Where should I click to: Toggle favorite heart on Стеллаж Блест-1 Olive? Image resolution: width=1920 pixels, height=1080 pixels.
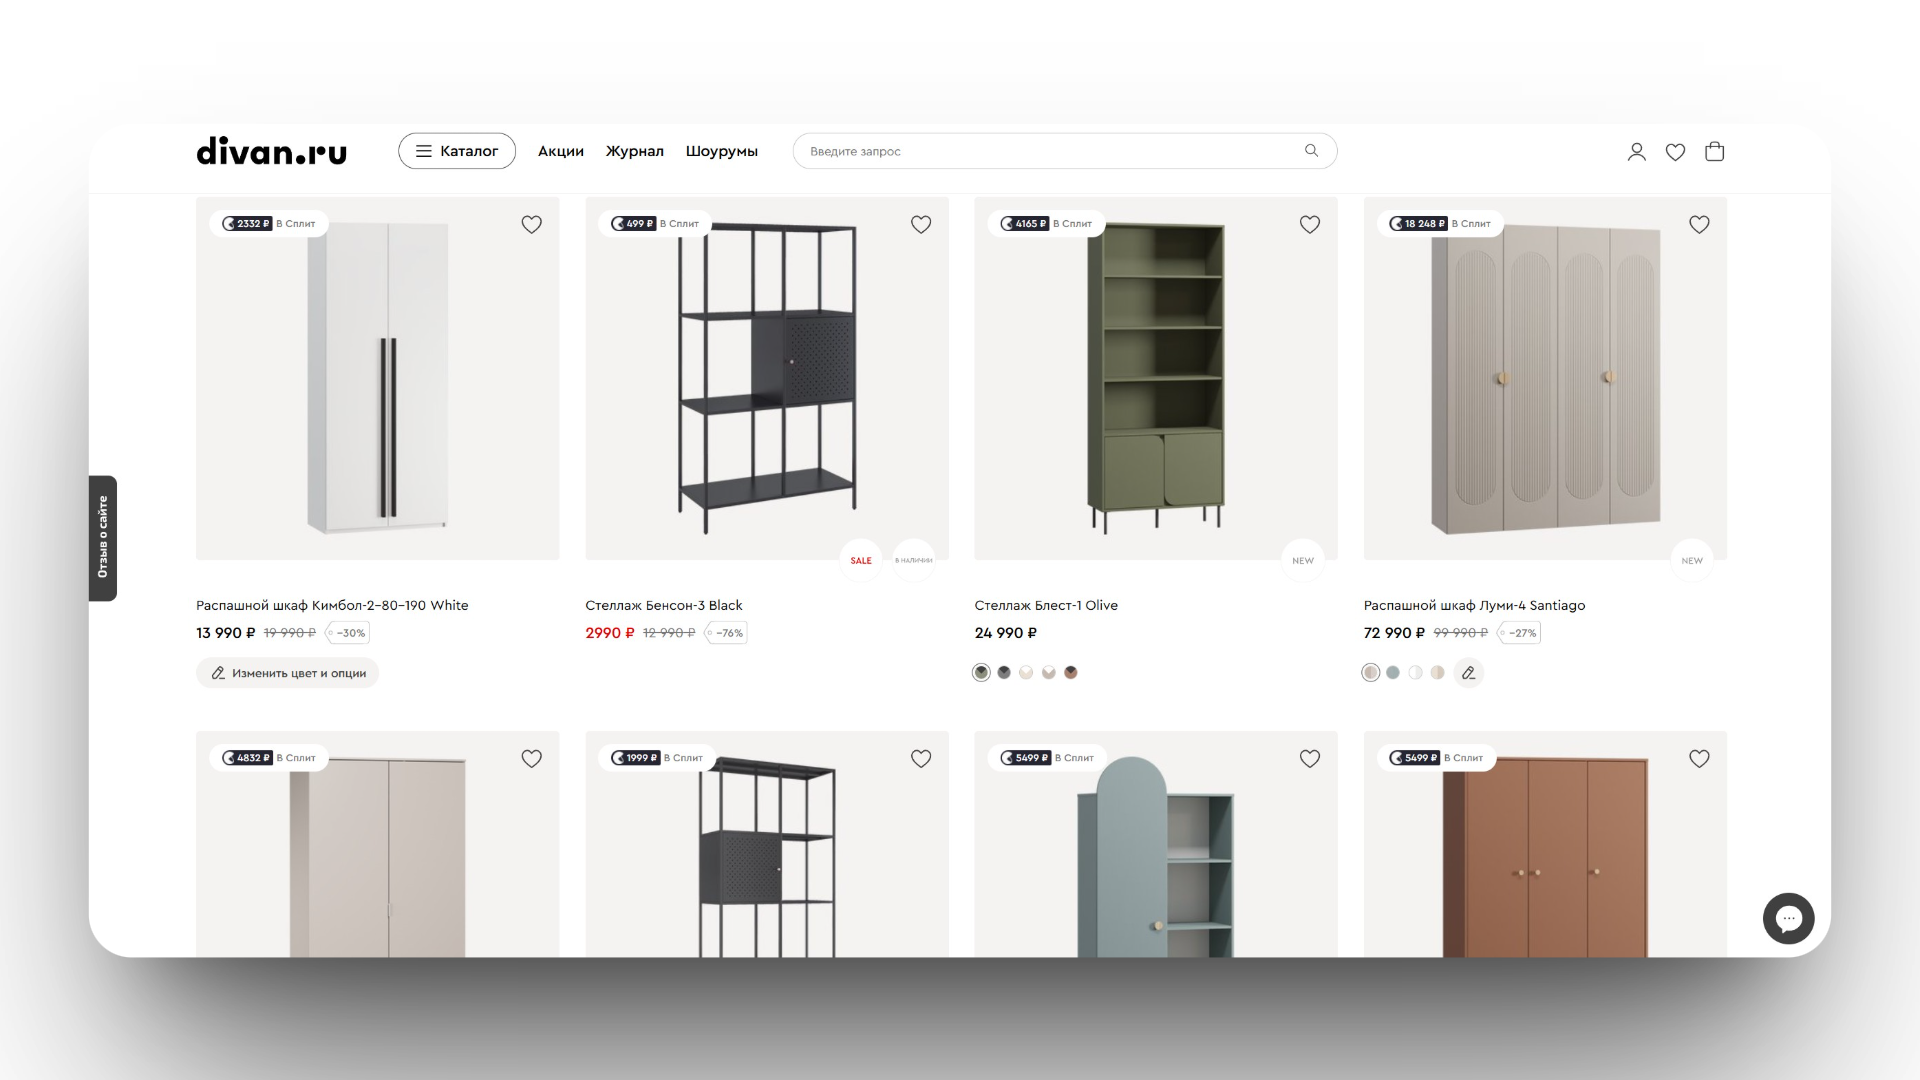1309,225
